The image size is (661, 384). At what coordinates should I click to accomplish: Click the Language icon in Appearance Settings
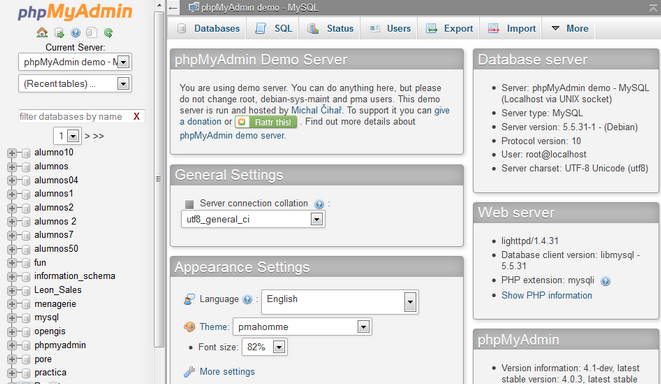[x=189, y=299]
